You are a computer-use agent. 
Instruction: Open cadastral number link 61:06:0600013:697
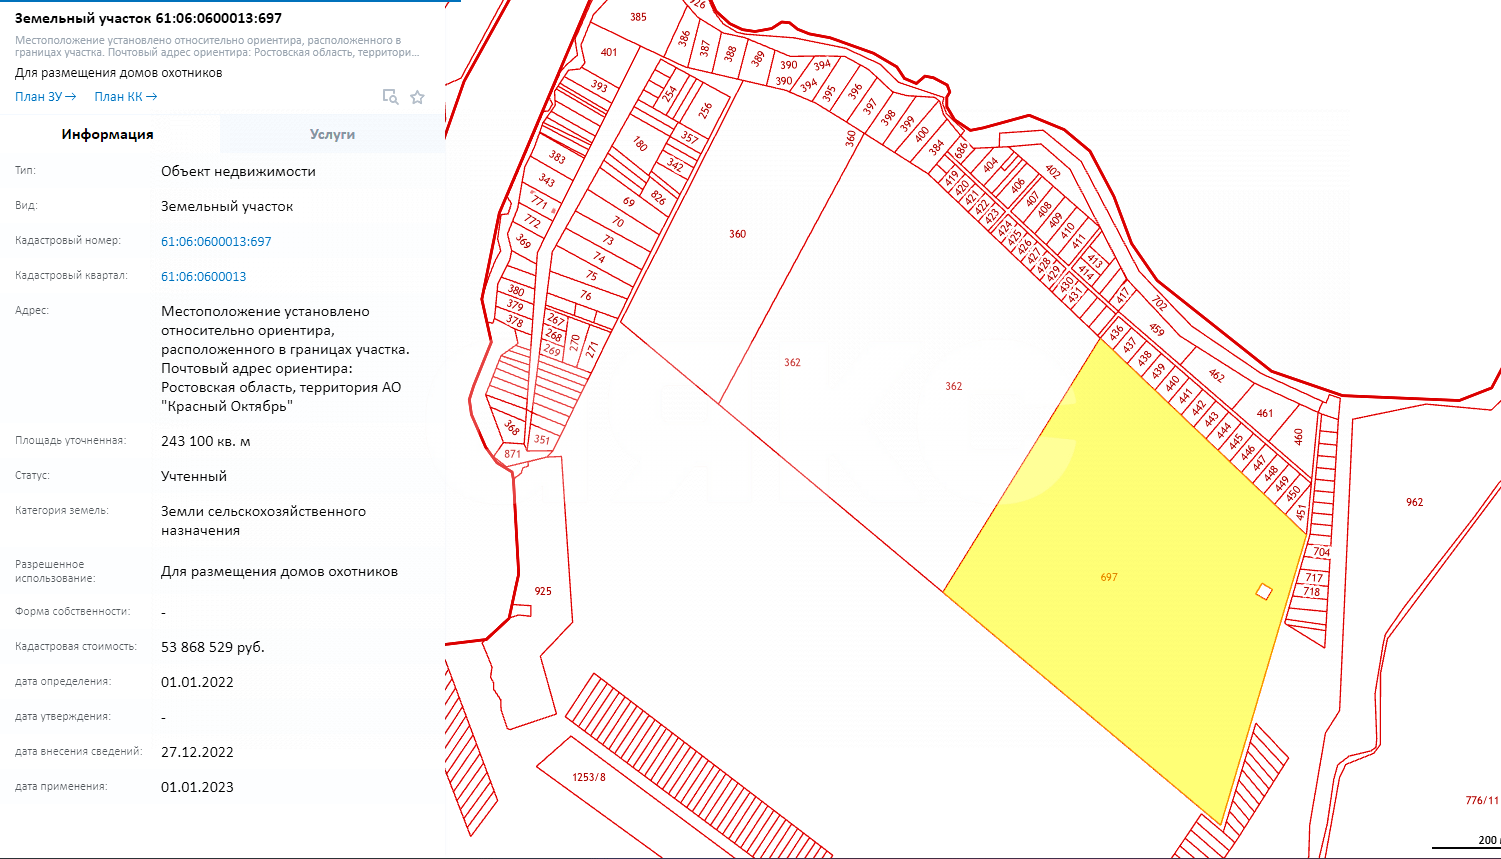pos(216,242)
